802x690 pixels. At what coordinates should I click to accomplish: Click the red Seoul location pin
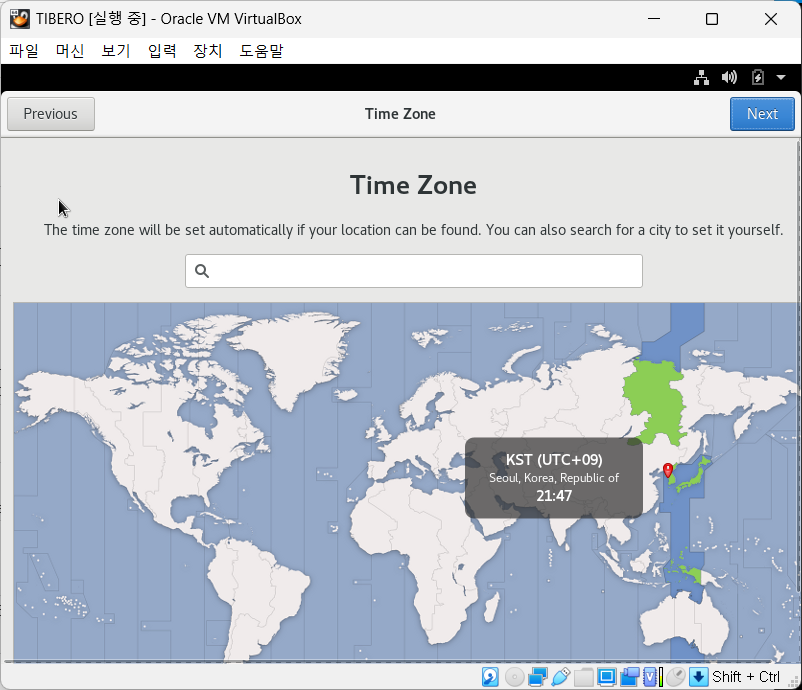667,470
